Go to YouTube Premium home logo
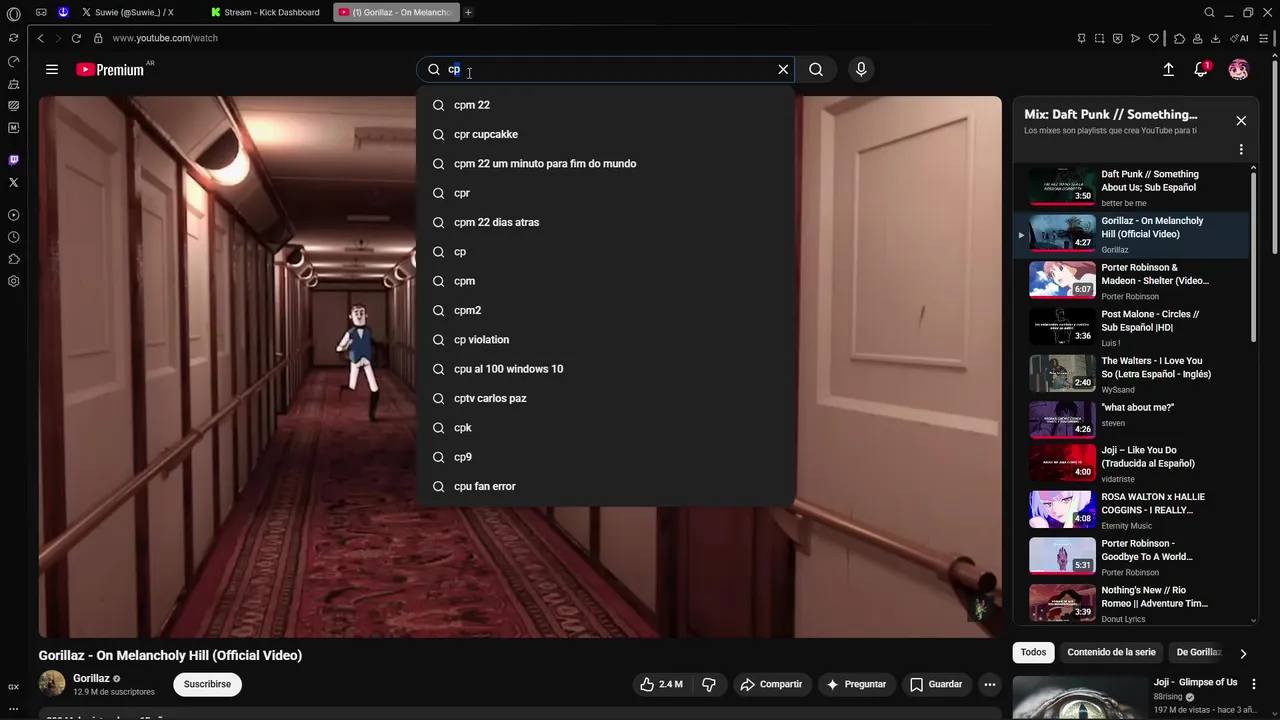1280x720 pixels. coord(111,69)
